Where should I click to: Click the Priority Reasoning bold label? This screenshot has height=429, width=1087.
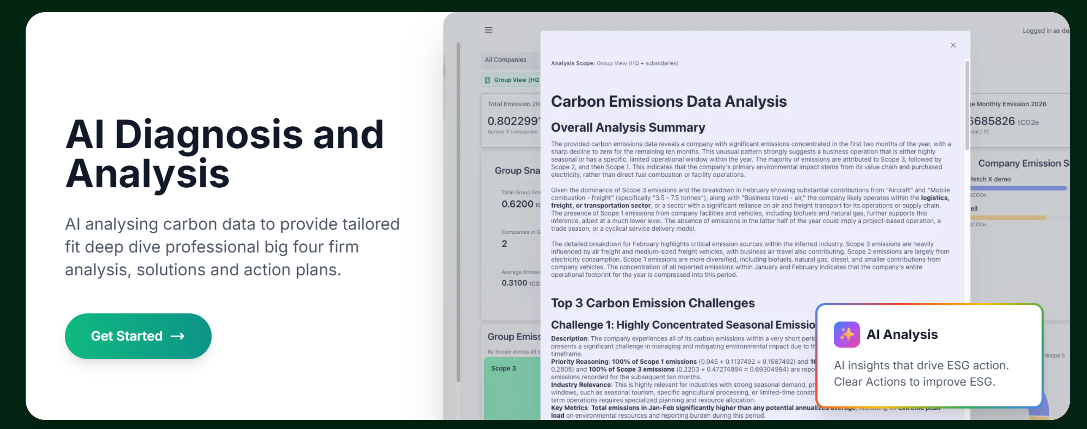[x=579, y=362]
